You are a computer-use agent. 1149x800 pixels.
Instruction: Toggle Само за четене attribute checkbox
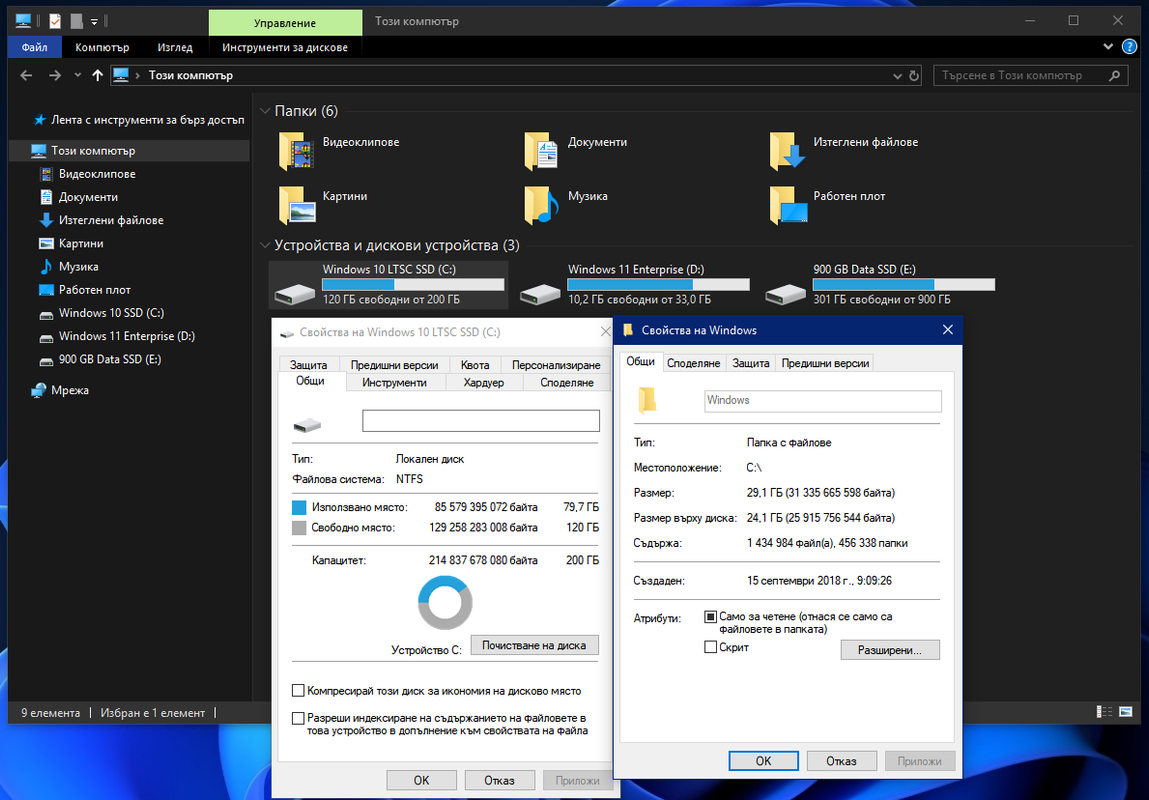point(710,617)
